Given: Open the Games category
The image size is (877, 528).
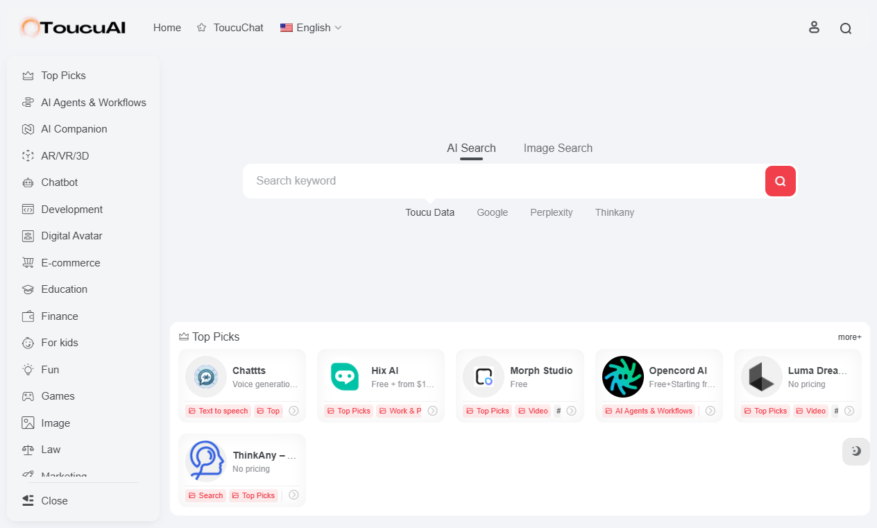Looking at the screenshot, I should point(48,396).
